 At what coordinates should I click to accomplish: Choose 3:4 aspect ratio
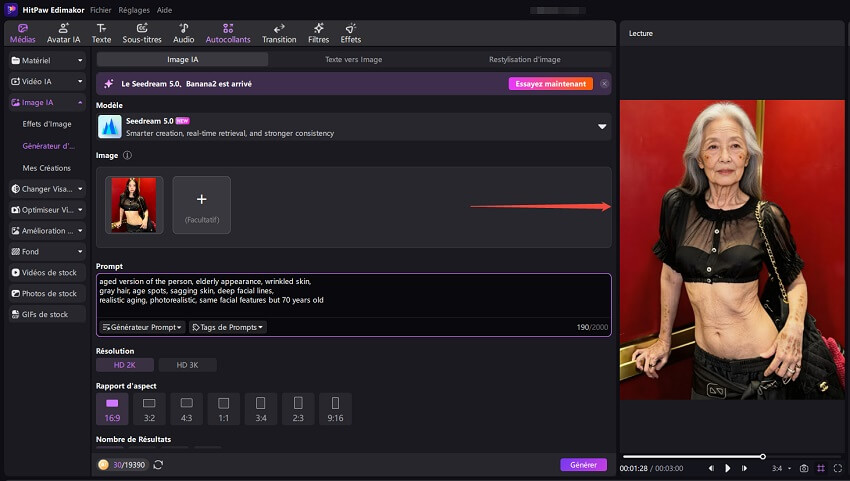point(261,409)
